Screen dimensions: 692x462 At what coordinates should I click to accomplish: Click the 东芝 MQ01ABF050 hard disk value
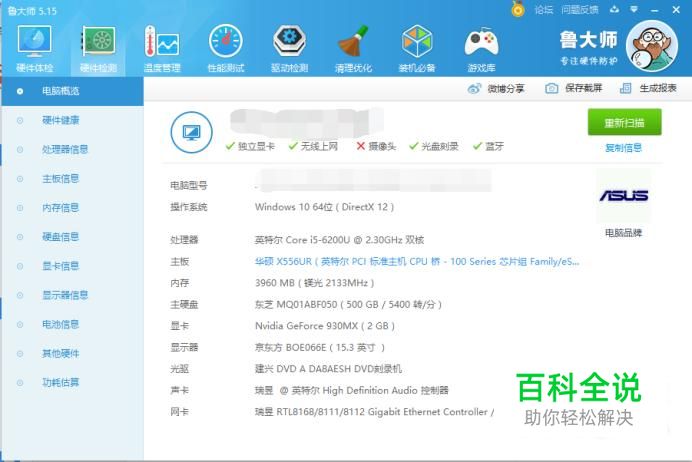(x=348, y=304)
